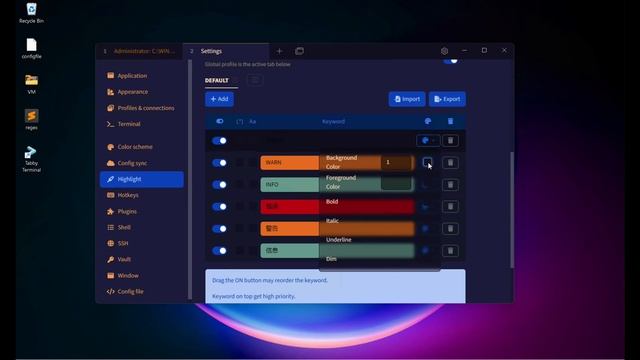Delete the INFO keyword row
640x360 pixels.
coord(450,184)
